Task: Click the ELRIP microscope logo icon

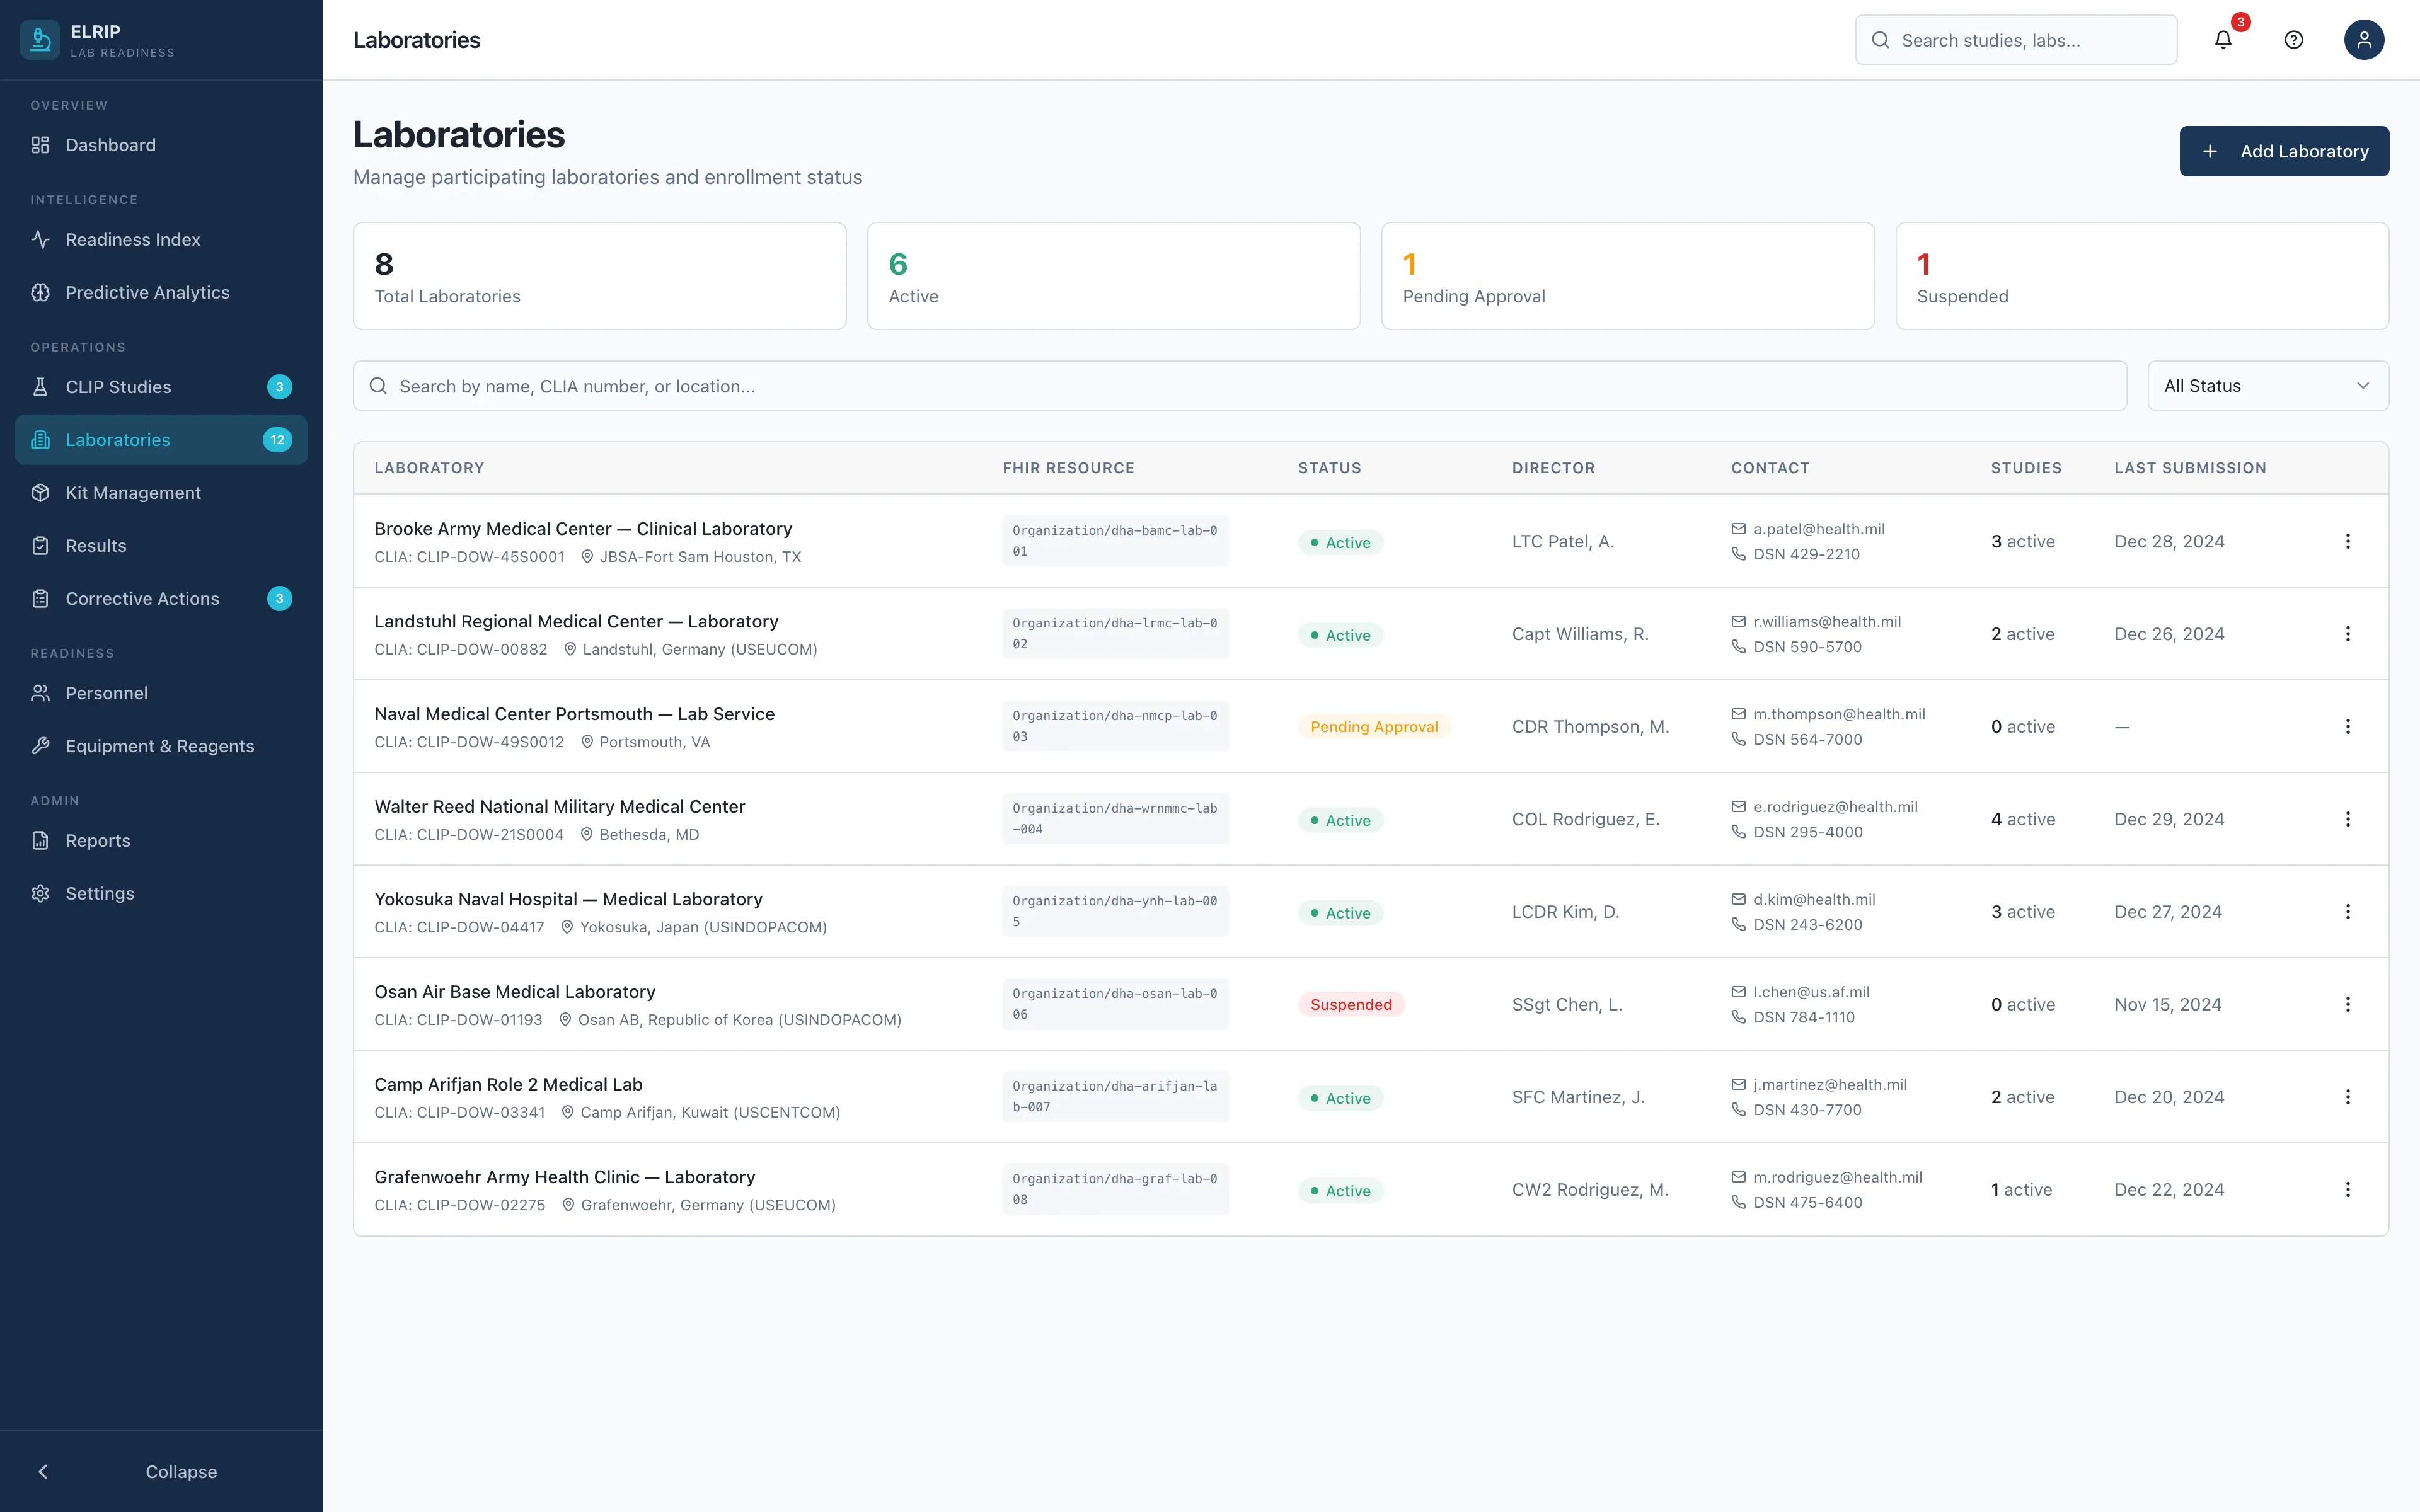Action: pyautogui.click(x=40, y=40)
